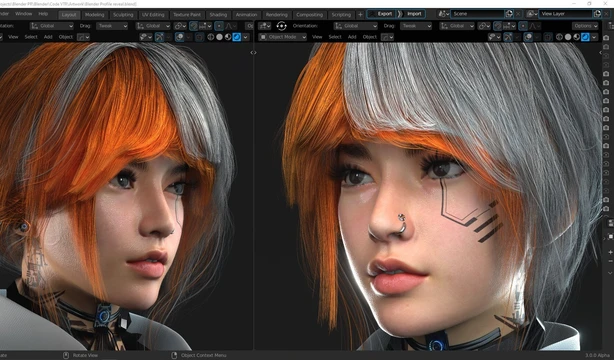Open left viewport pivot point dropdown

[180, 26]
